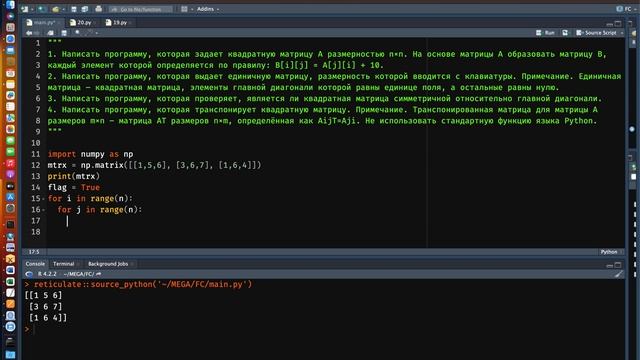
Task: Click the editor Save document icon
Action: tap(64, 33)
